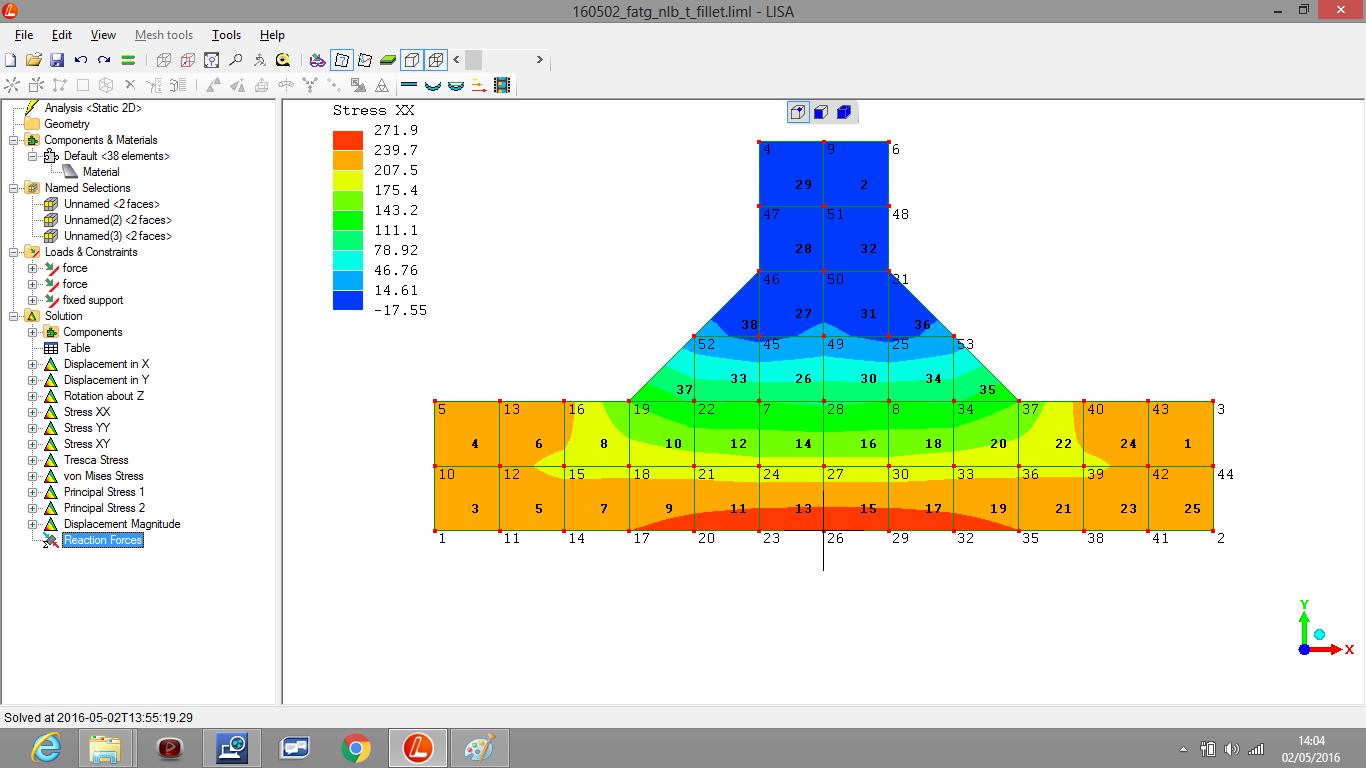The width and height of the screenshot is (1366, 768).
Task: Click the red 271.9 legend swatch
Action: point(348,140)
